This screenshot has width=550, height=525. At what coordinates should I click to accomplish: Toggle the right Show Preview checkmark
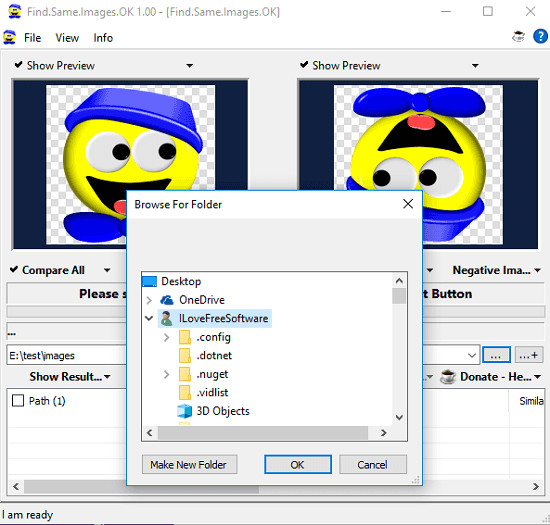[x=304, y=65]
